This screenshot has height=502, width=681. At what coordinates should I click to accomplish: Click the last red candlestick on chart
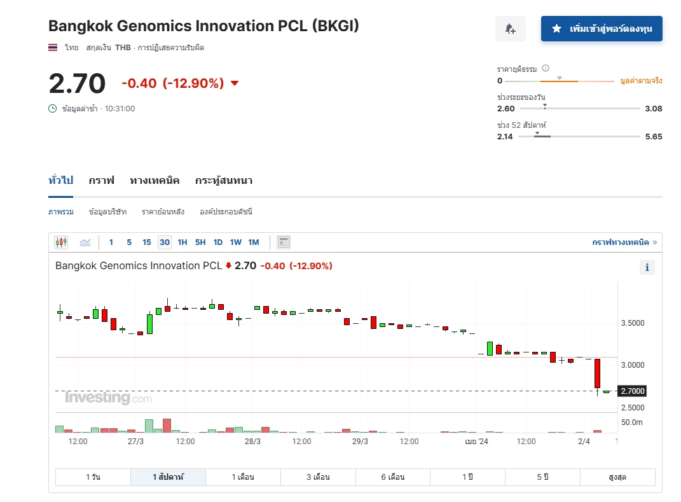(x=597, y=373)
